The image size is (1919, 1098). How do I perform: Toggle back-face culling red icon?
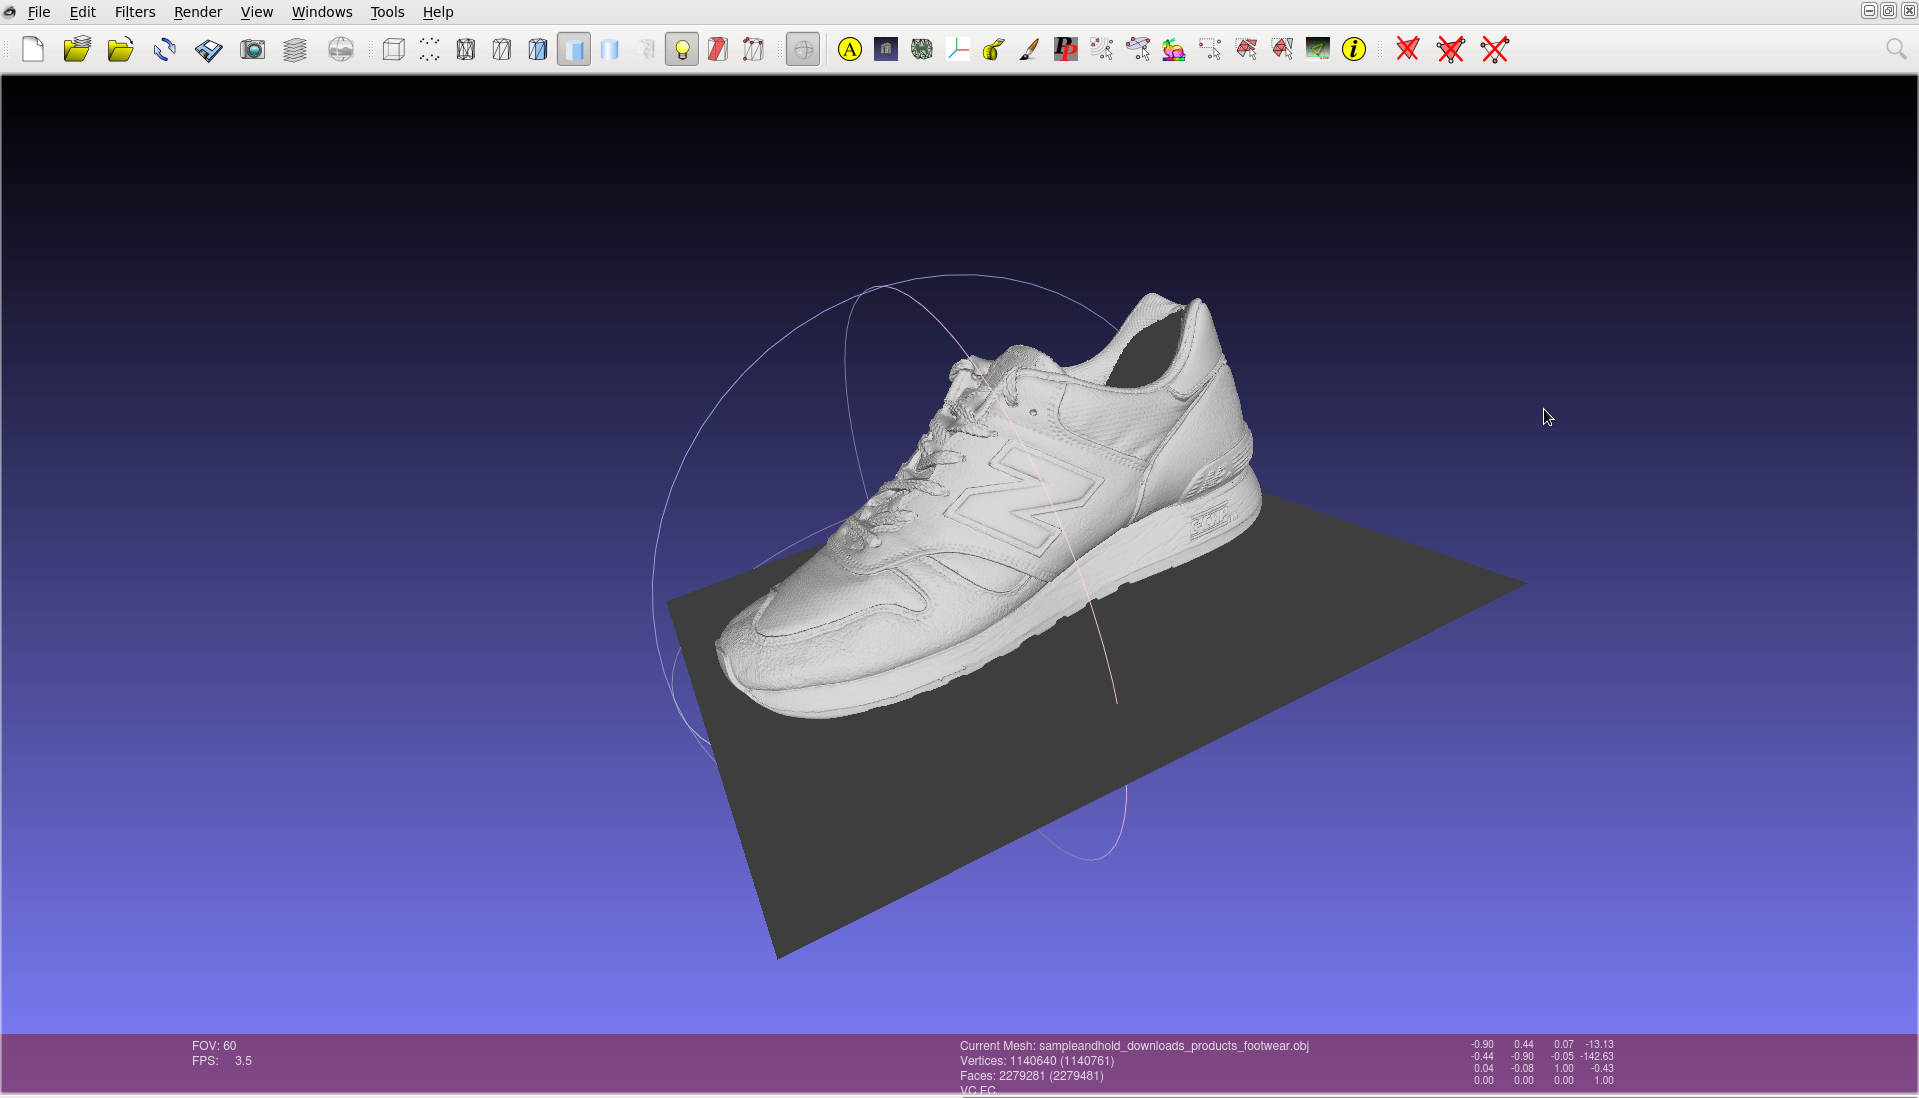[x=718, y=49]
